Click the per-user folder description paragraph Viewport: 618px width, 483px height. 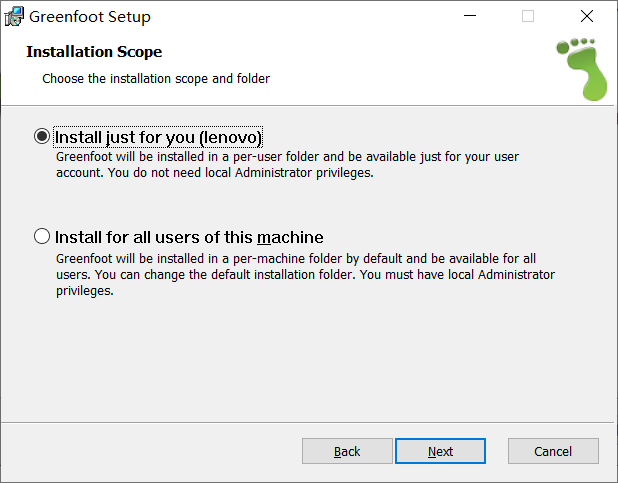click(287, 165)
